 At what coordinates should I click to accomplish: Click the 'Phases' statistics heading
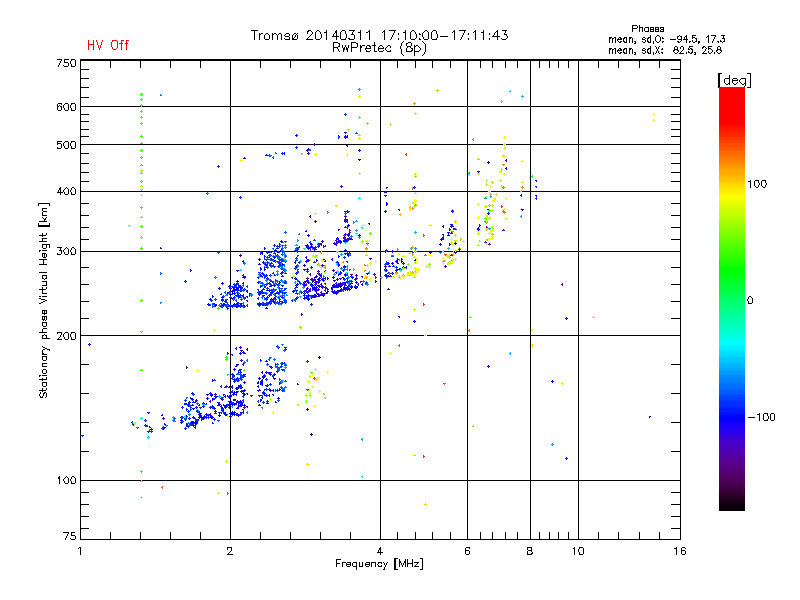click(647, 29)
